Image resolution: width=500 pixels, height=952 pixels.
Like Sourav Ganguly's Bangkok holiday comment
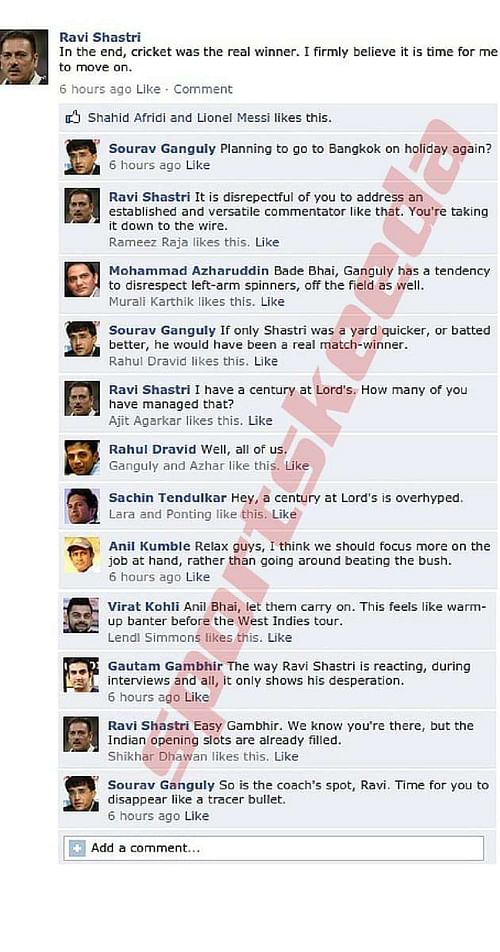(x=197, y=165)
